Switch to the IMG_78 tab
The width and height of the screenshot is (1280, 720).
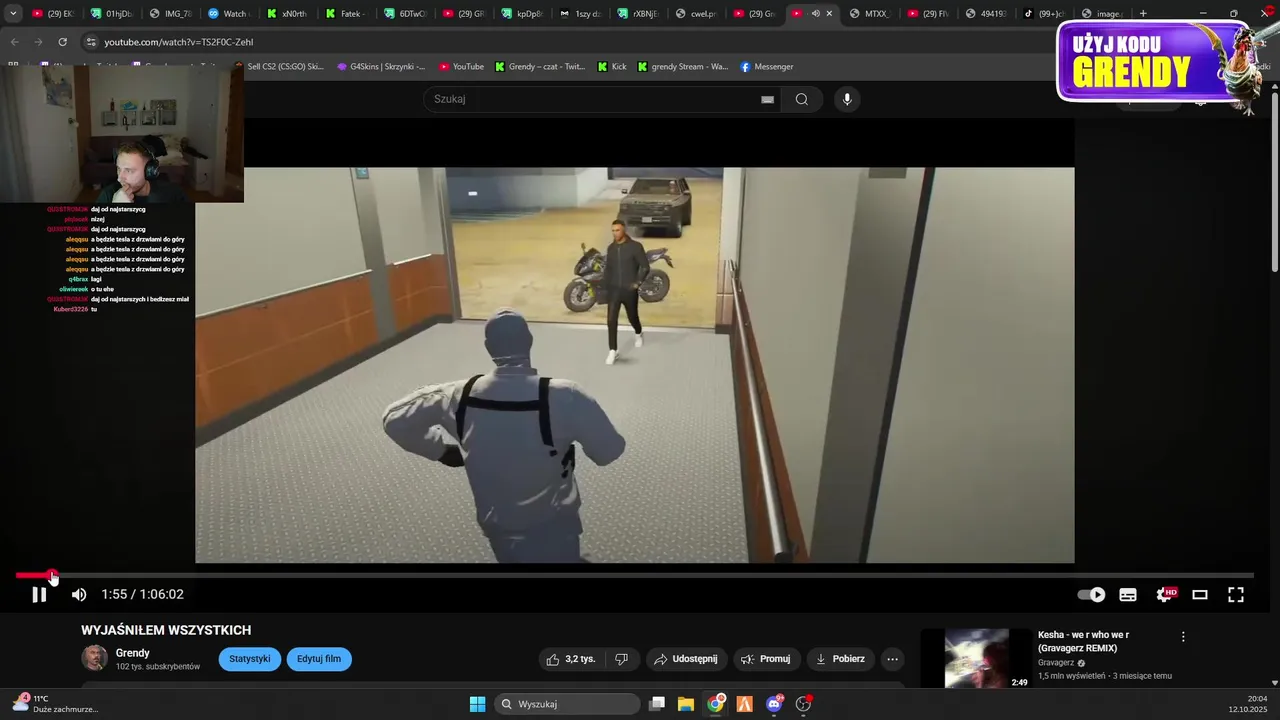pos(170,14)
